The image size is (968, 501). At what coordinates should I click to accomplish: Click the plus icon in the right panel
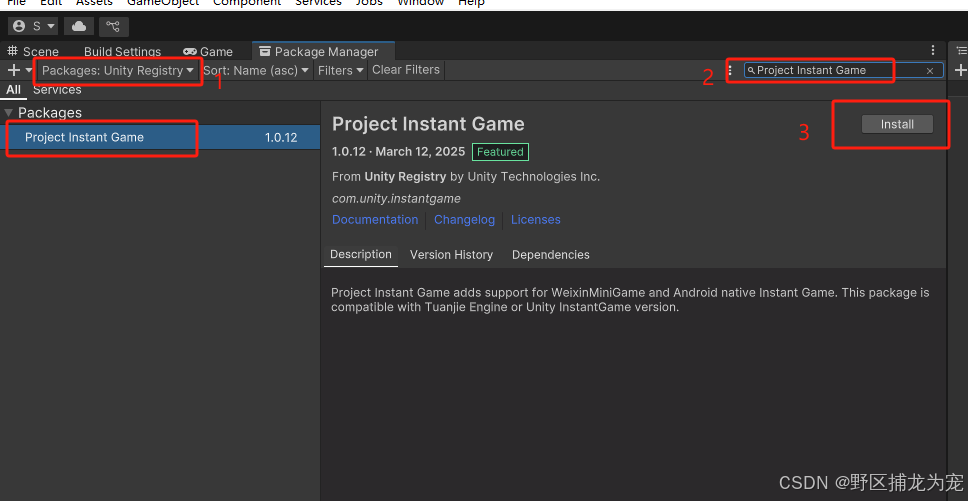click(960, 70)
